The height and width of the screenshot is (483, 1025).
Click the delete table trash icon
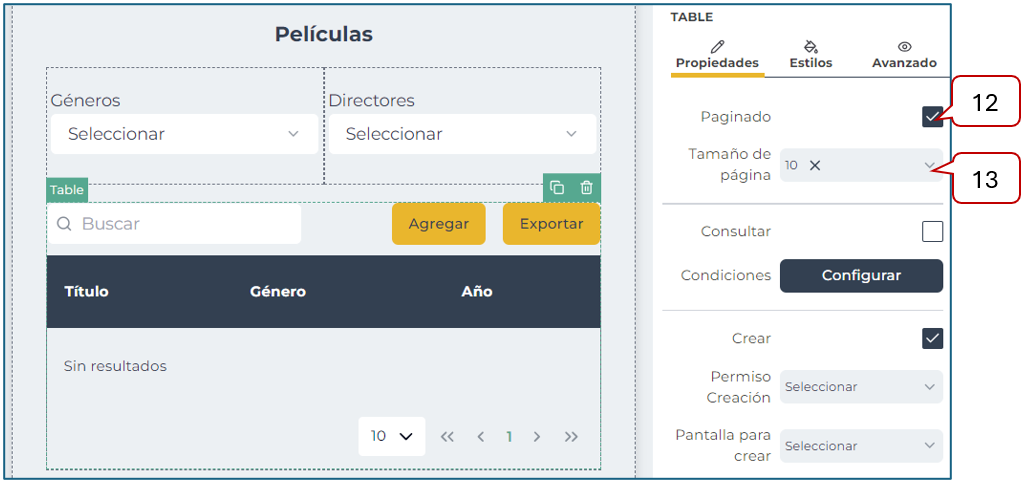tap(587, 188)
